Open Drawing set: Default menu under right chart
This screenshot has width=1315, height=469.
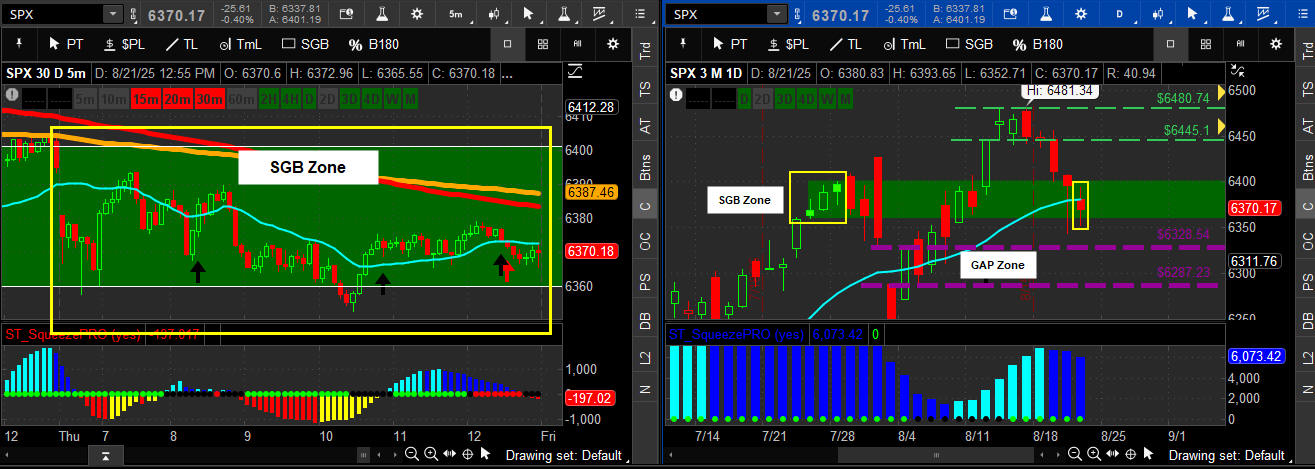[x=1229, y=455]
